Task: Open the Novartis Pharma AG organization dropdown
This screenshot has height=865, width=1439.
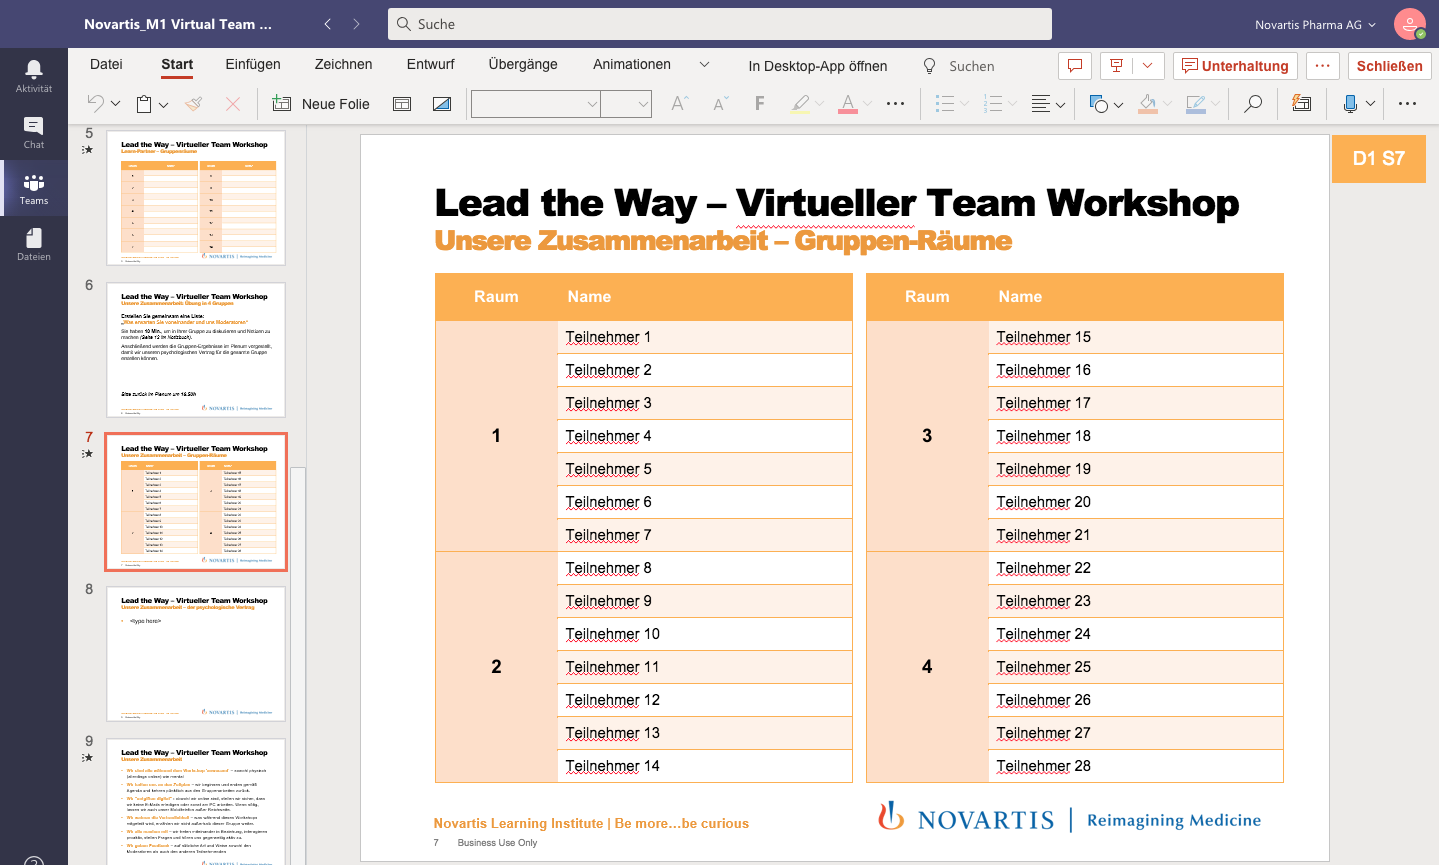Action: pos(1315,24)
